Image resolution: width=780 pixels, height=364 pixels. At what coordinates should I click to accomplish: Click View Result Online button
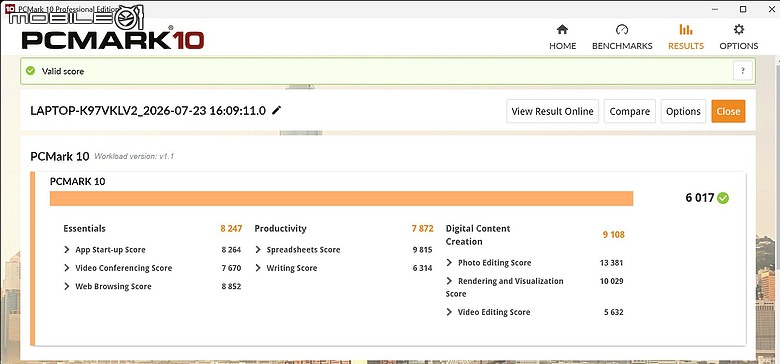tap(552, 111)
